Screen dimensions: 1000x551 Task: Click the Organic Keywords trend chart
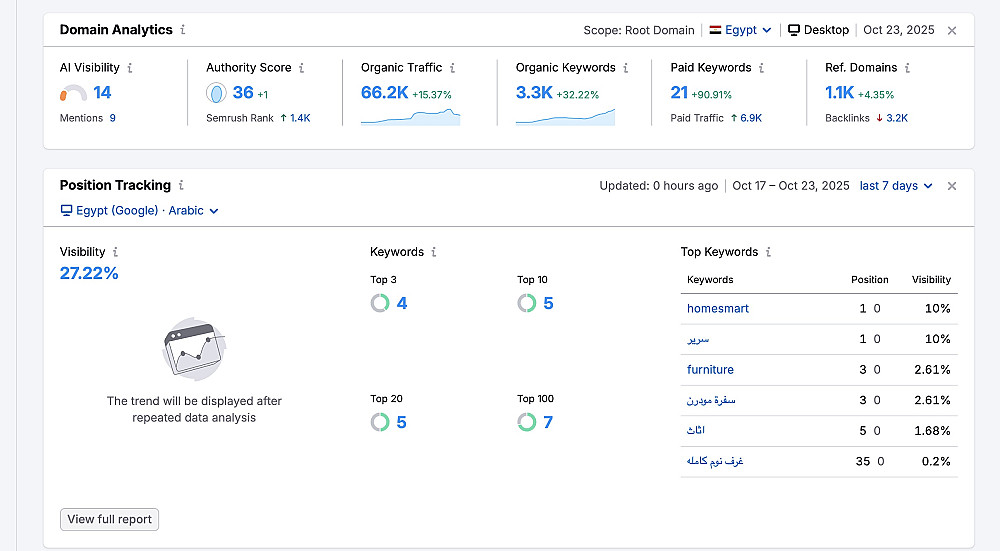(565, 117)
